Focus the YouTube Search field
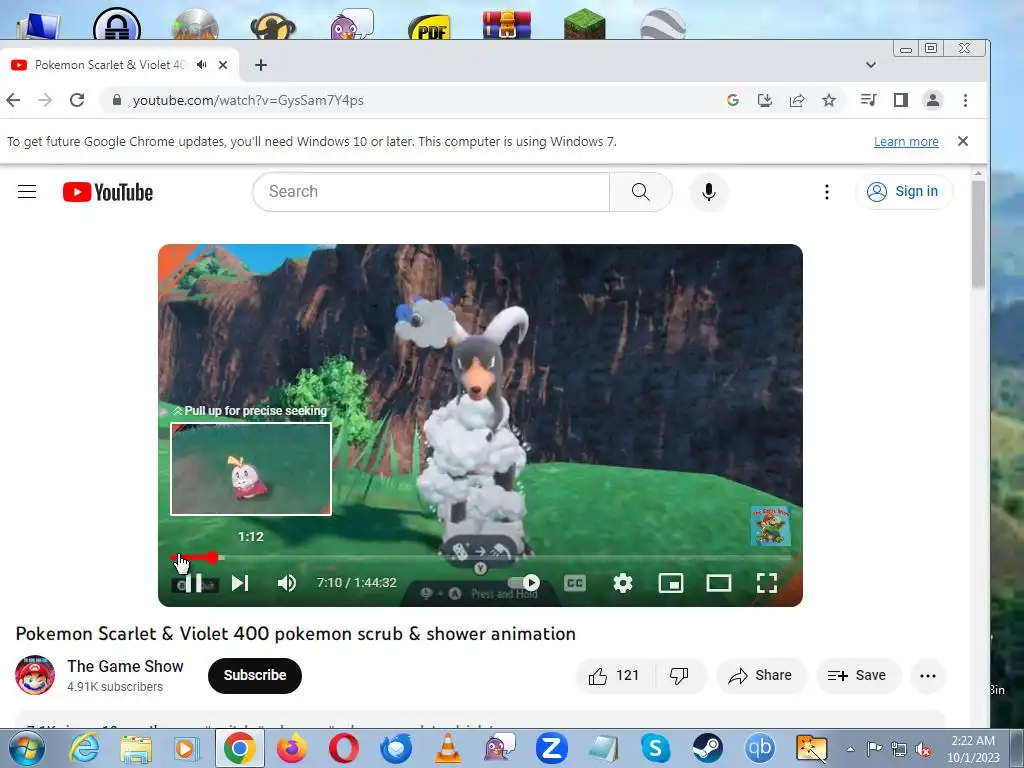The height and width of the screenshot is (768, 1024). pyautogui.click(x=431, y=191)
